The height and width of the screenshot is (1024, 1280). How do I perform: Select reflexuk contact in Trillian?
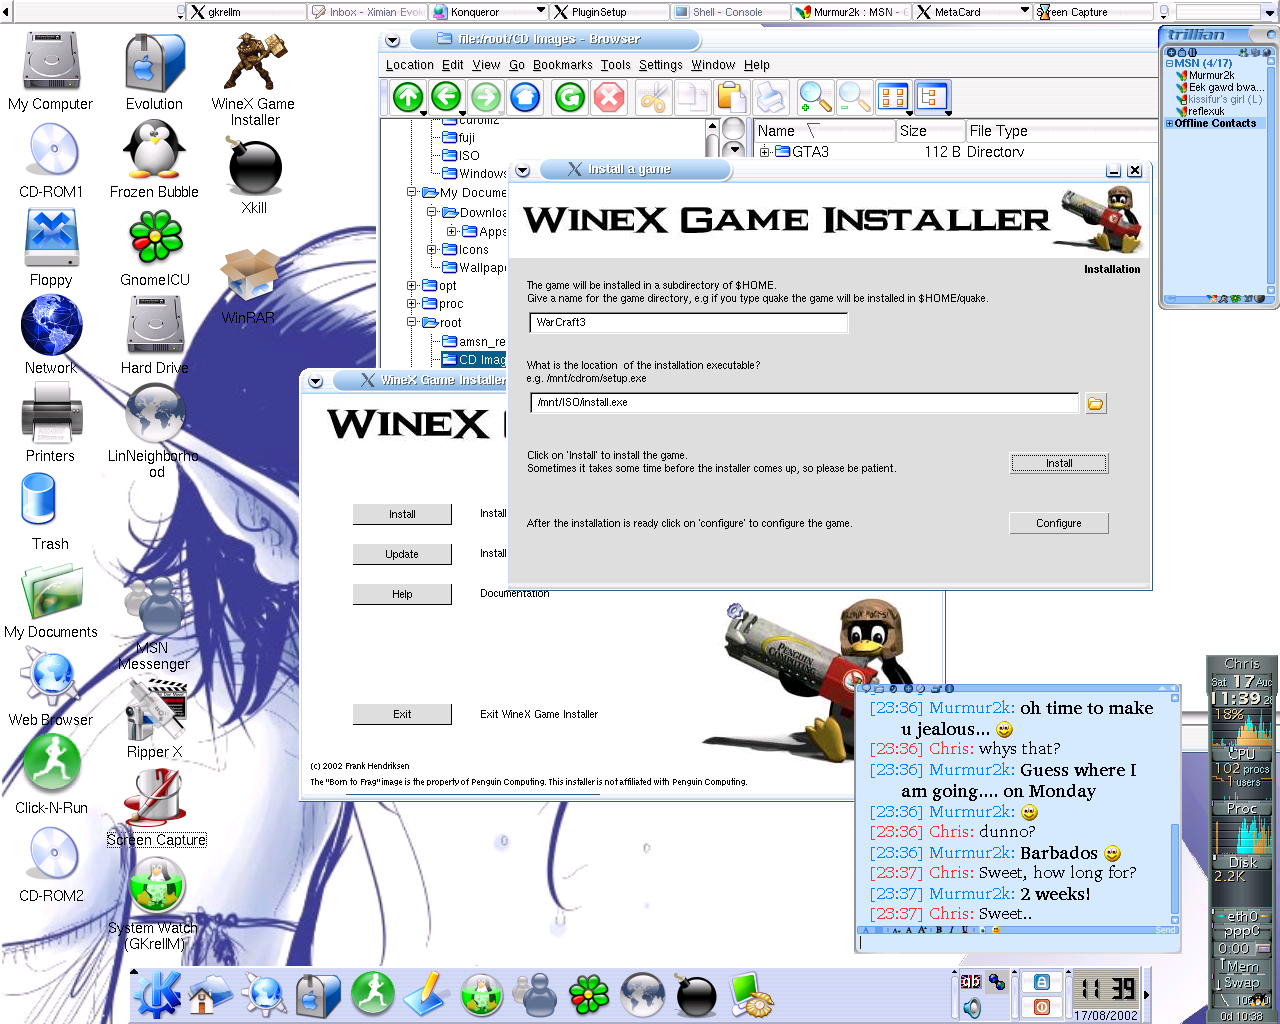click(x=1201, y=111)
